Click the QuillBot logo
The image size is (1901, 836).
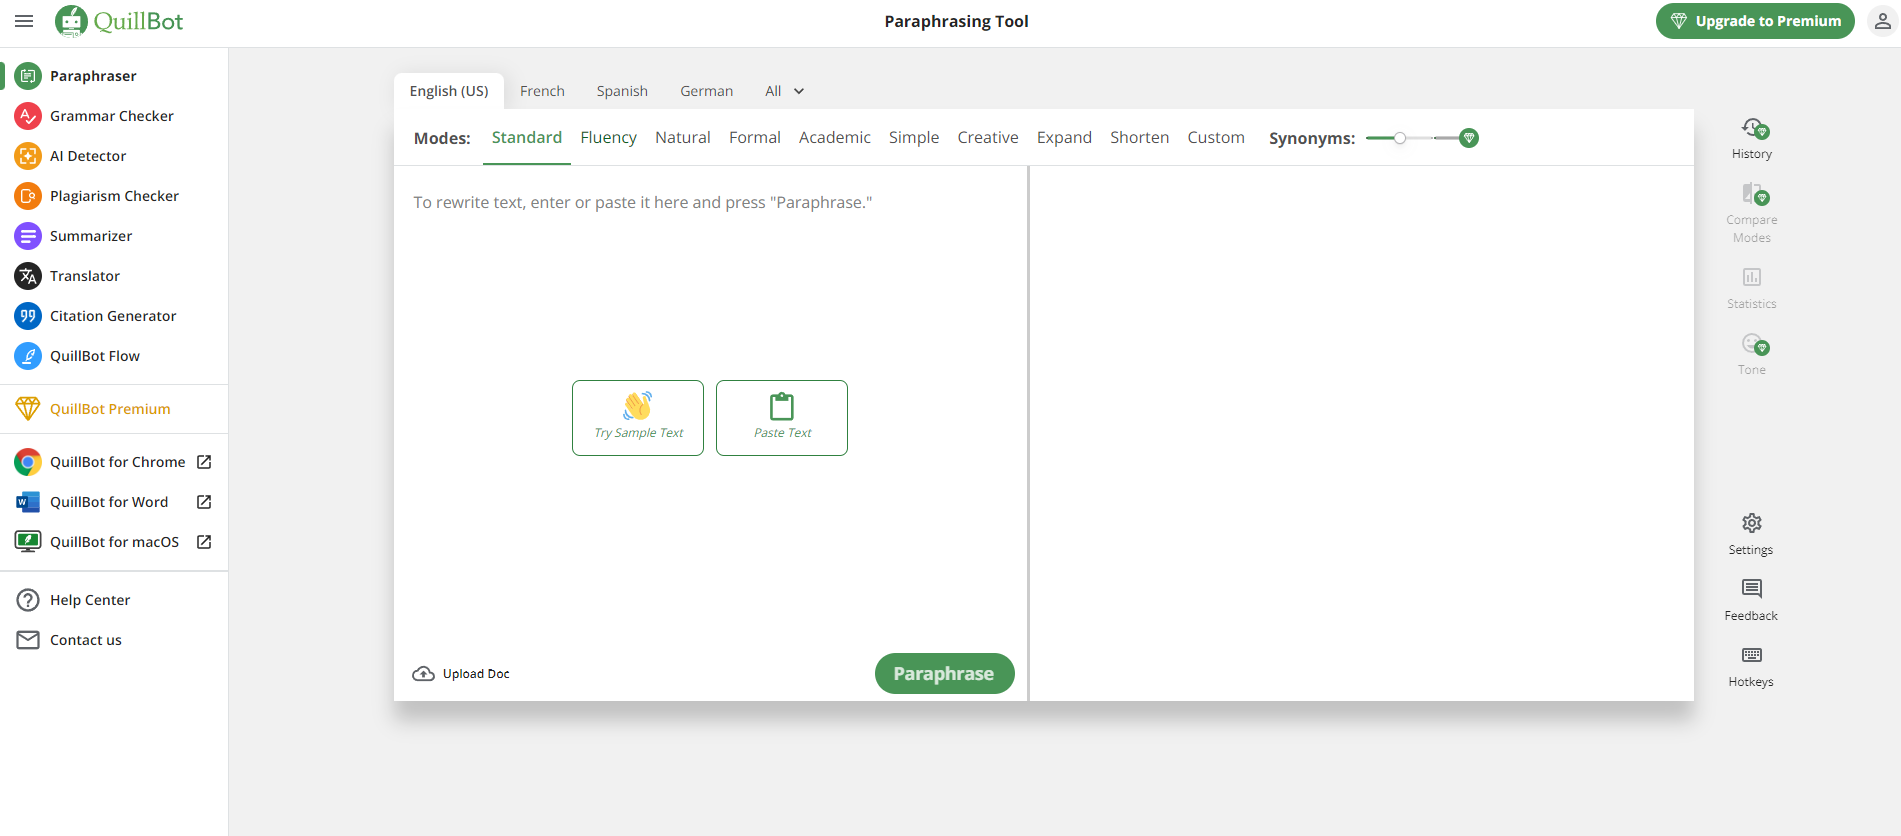pyautogui.click(x=119, y=21)
